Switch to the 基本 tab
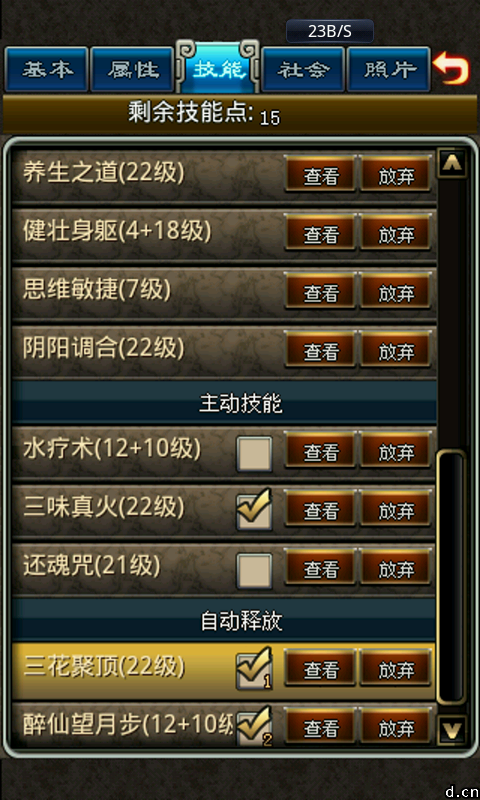Image resolution: width=480 pixels, height=800 pixels. pyautogui.click(x=47, y=69)
